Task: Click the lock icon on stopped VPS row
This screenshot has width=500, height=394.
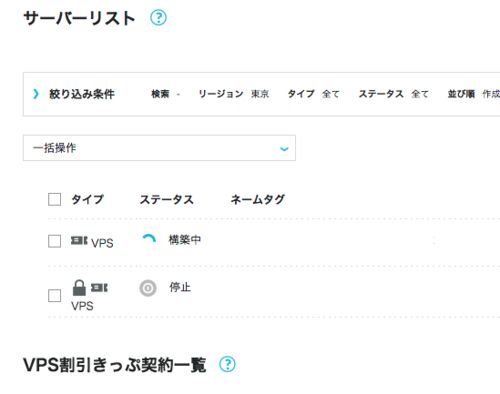Action: tap(79, 288)
